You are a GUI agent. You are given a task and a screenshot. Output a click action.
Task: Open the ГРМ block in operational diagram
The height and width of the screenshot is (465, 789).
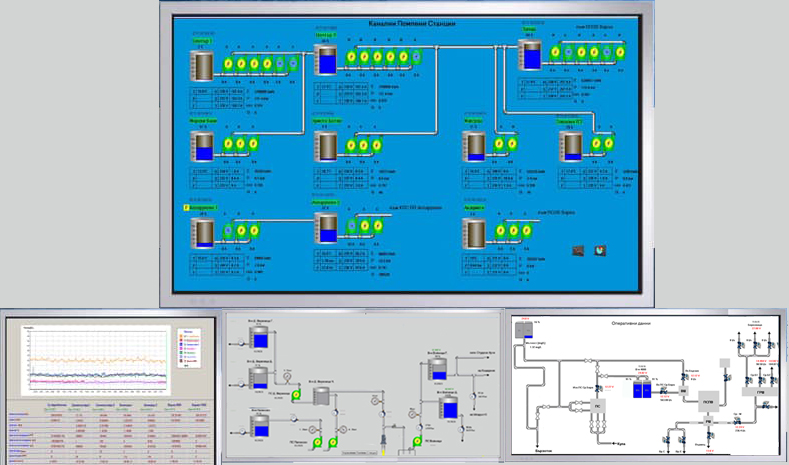[760, 391]
